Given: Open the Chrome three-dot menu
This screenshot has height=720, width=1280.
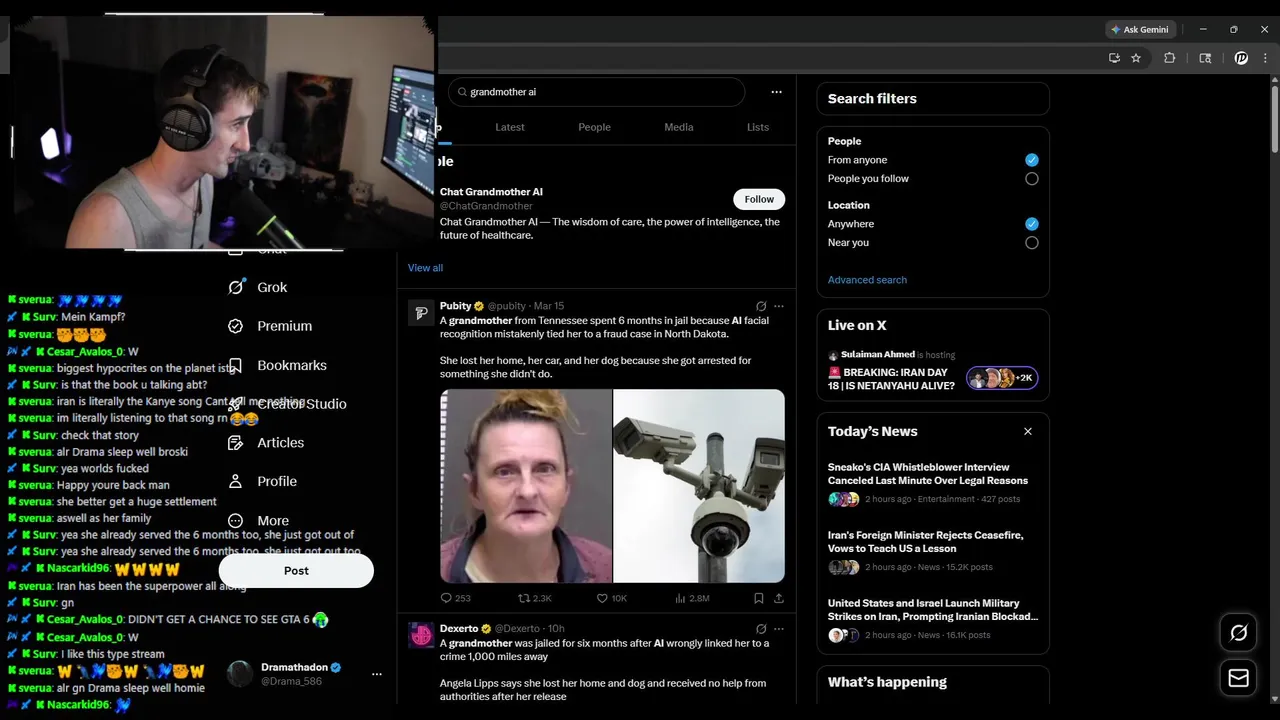Looking at the screenshot, I should (1265, 58).
